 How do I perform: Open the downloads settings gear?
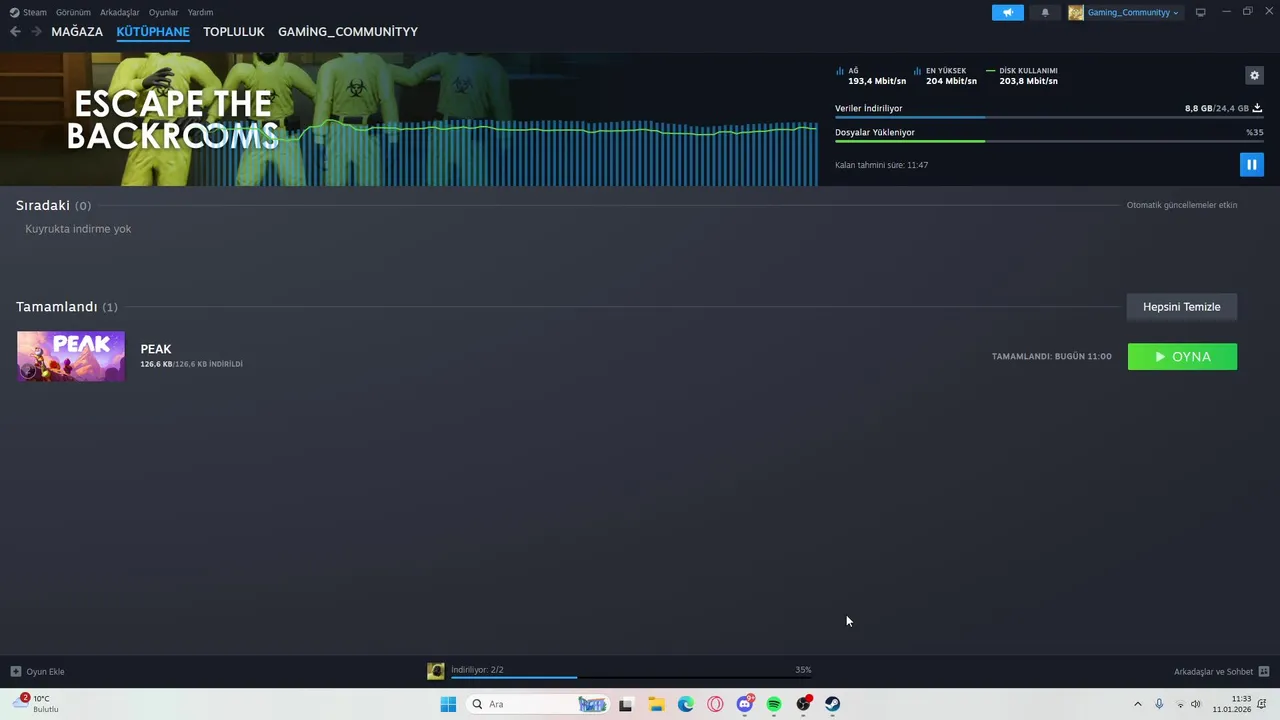pos(1254,76)
